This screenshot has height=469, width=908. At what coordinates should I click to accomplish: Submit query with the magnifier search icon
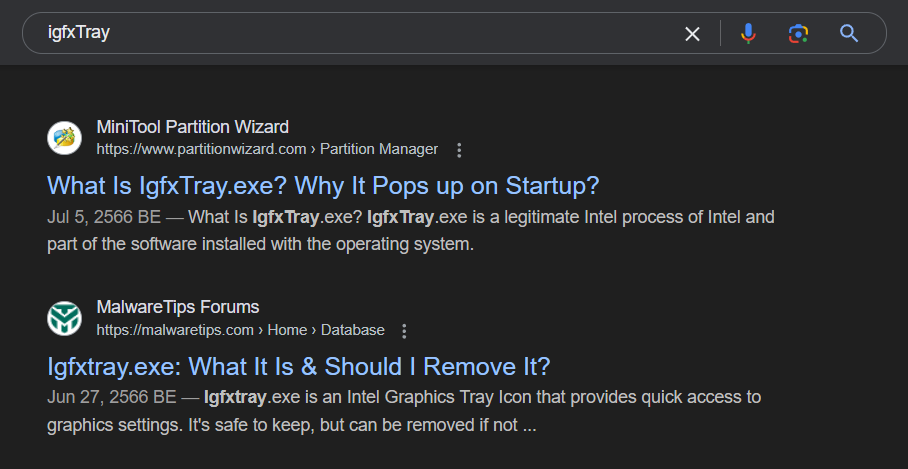pyautogui.click(x=849, y=34)
